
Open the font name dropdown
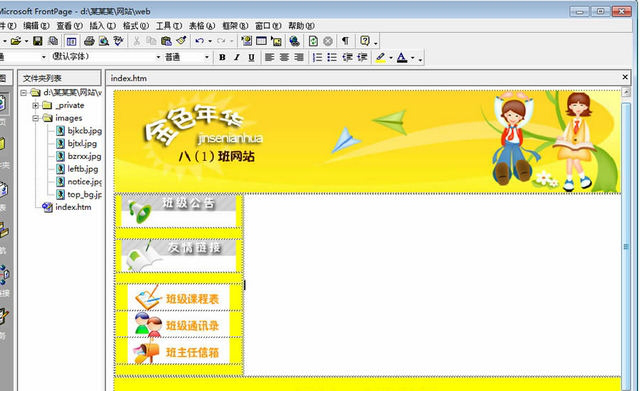[158, 57]
